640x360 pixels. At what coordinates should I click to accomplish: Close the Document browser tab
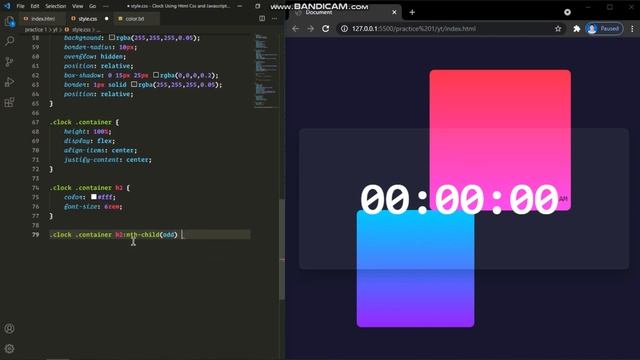(394, 12)
